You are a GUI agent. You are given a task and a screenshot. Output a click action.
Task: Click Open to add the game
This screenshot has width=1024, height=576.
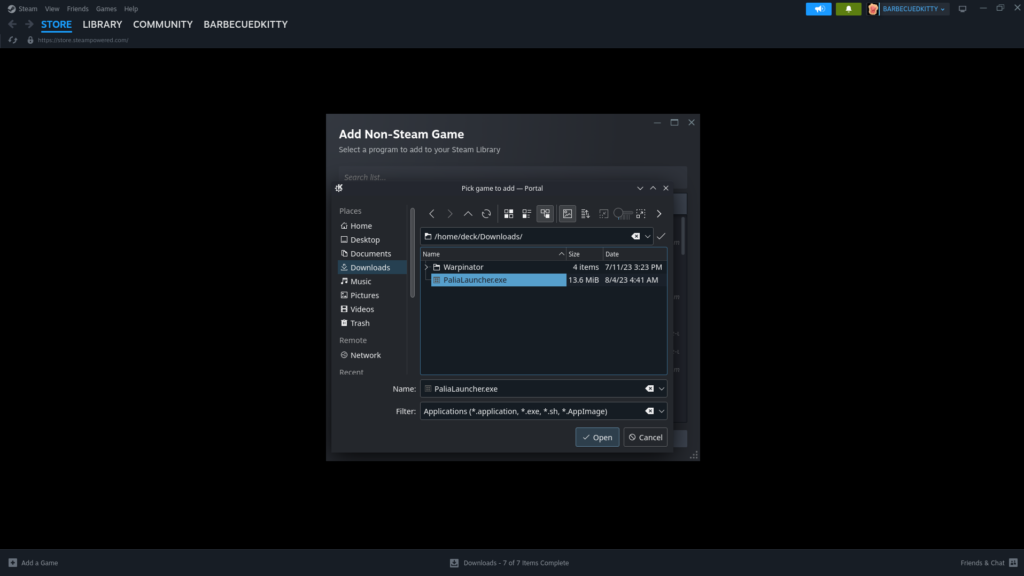(x=597, y=438)
